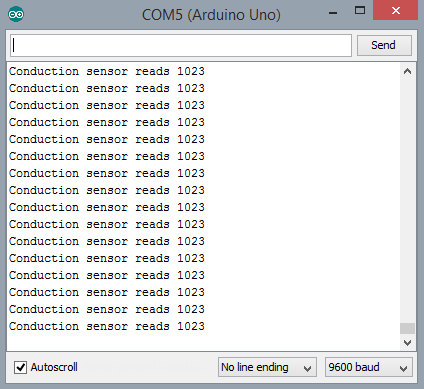Close the COM5 serial monitor window
Viewport: 424px width, 389px height.
(x=396, y=11)
